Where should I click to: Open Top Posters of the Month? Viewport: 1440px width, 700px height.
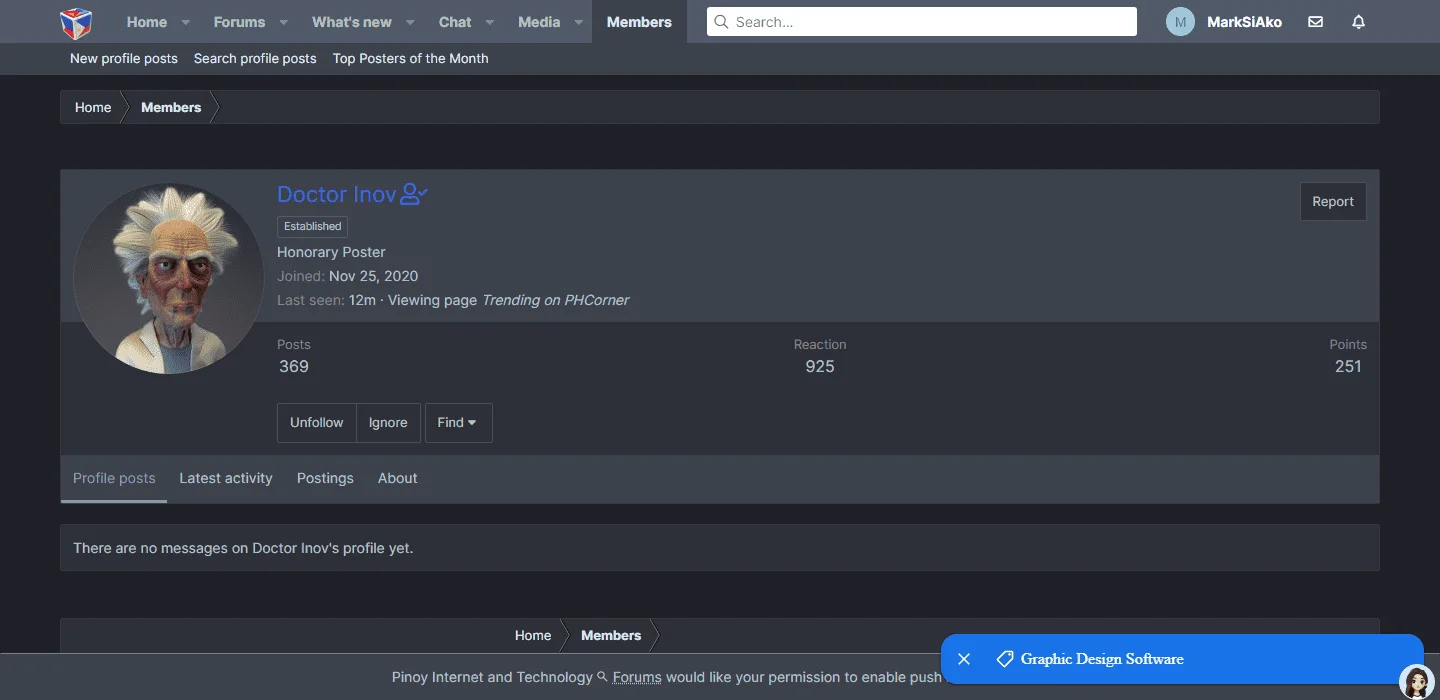click(411, 59)
